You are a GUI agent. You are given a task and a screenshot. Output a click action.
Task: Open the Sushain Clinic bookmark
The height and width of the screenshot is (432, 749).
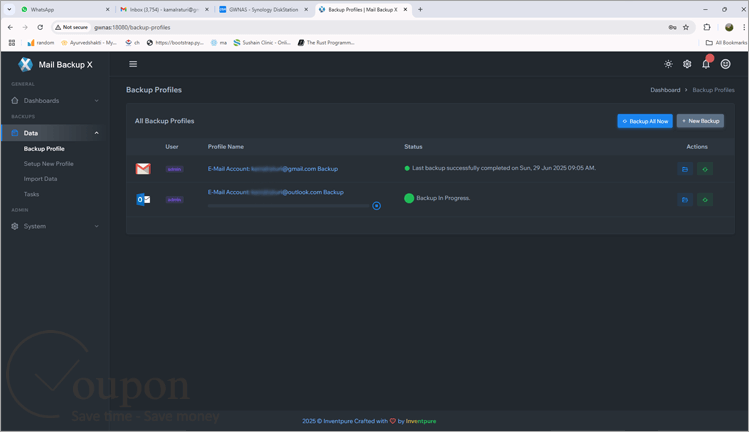(262, 43)
